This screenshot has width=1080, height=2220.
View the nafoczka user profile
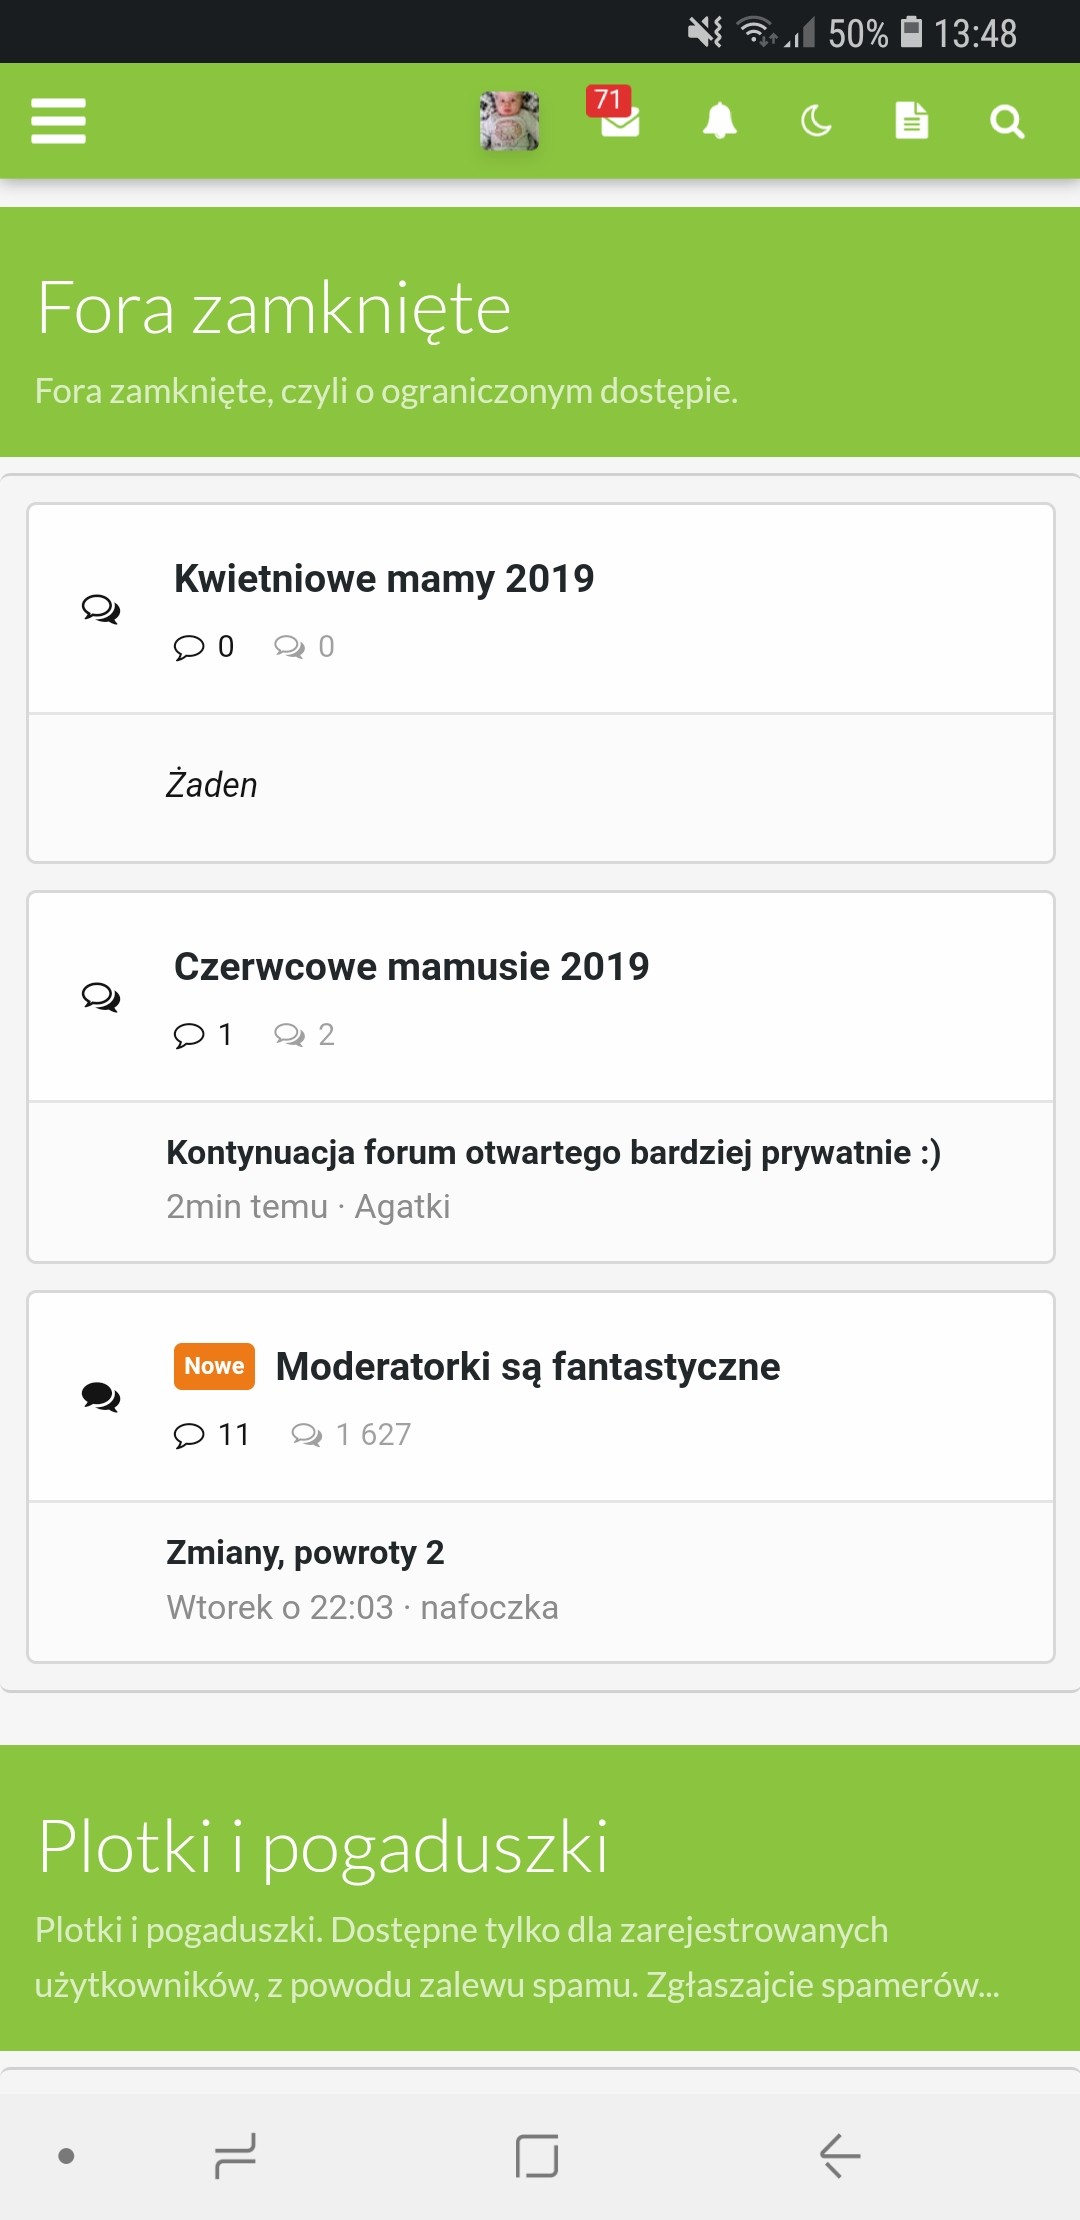[489, 1607]
